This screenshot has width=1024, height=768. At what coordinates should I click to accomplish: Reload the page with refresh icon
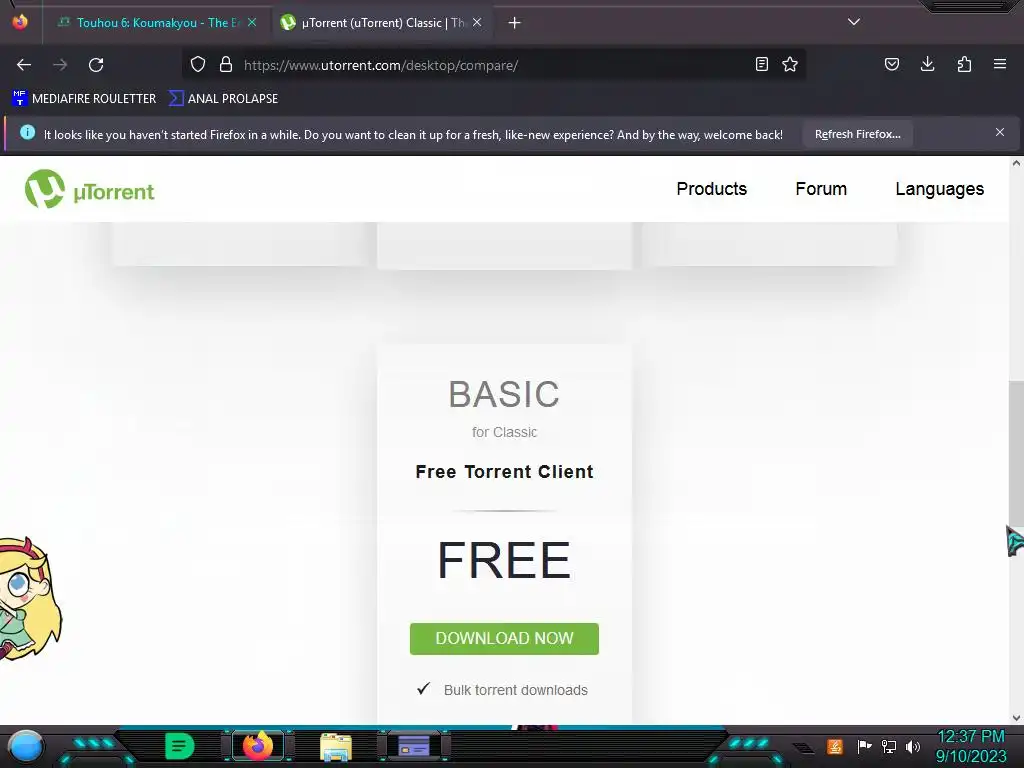[x=96, y=65]
